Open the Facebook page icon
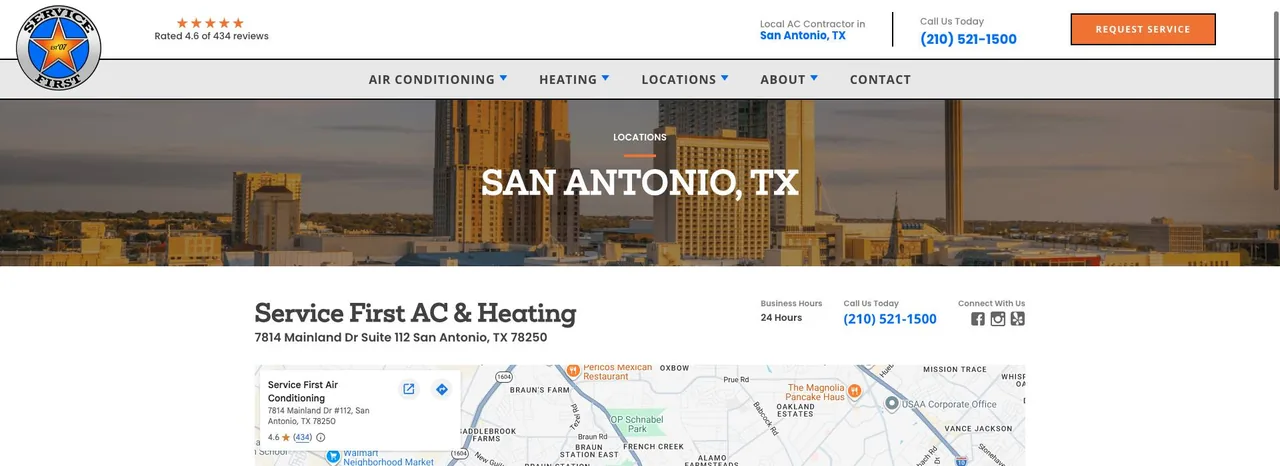This screenshot has width=1280, height=466. (x=978, y=319)
